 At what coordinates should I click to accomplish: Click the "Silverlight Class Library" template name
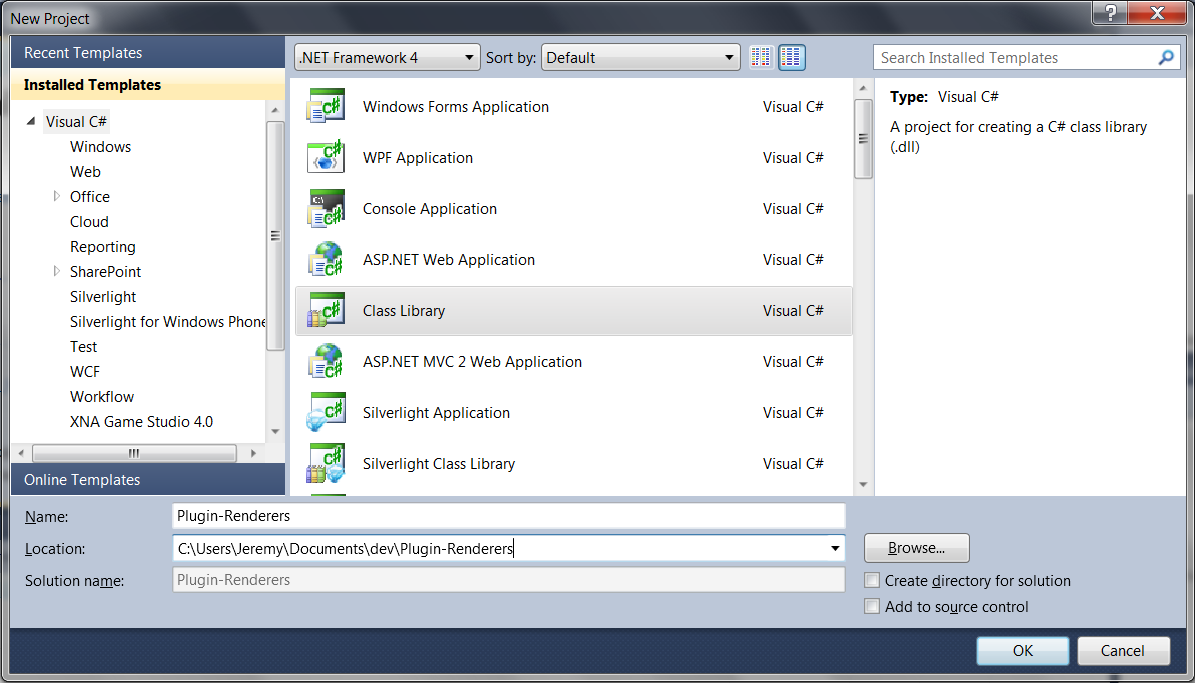[x=439, y=464]
